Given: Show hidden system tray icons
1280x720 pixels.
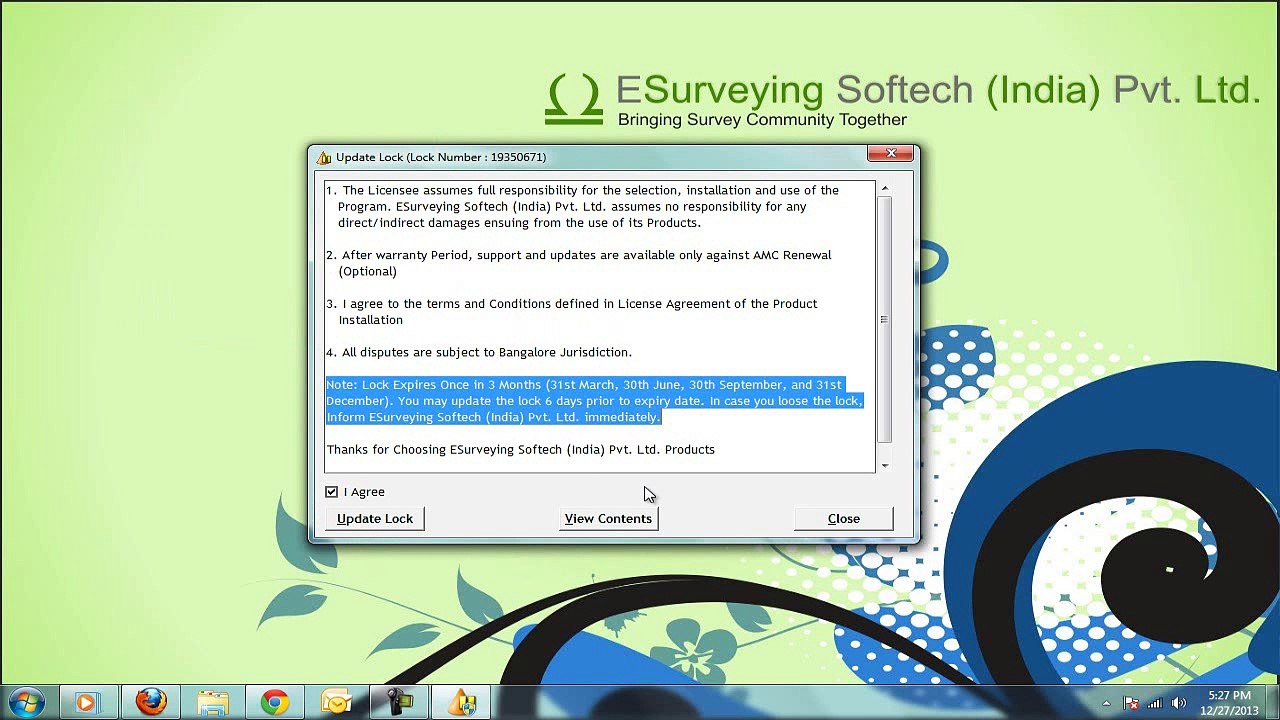Looking at the screenshot, I should tap(1106, 703).
